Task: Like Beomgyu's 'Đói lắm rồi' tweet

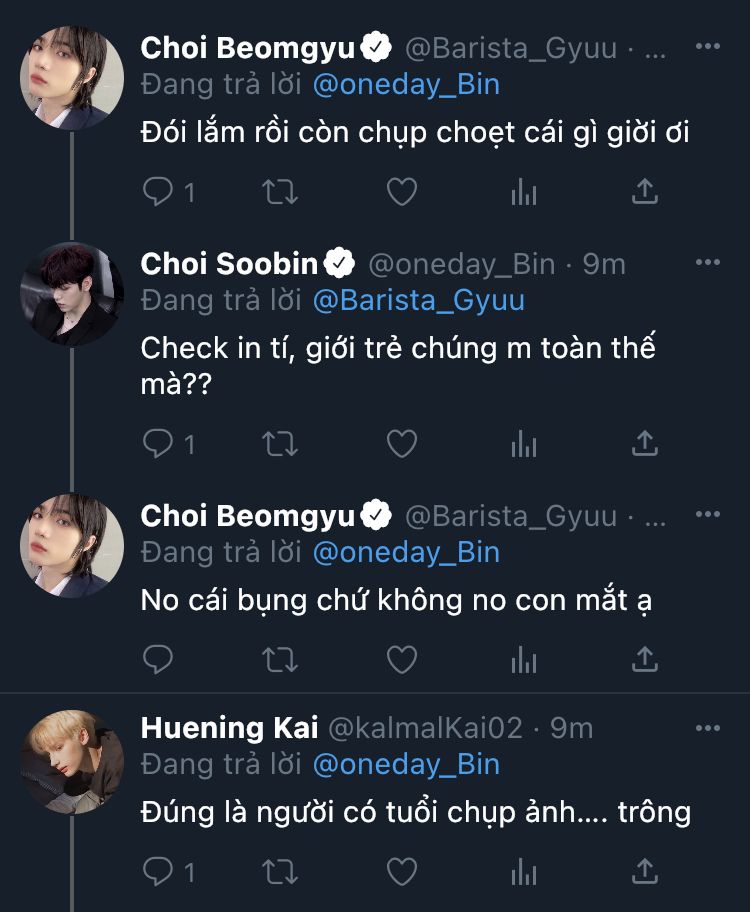Action: pos(401,191)
